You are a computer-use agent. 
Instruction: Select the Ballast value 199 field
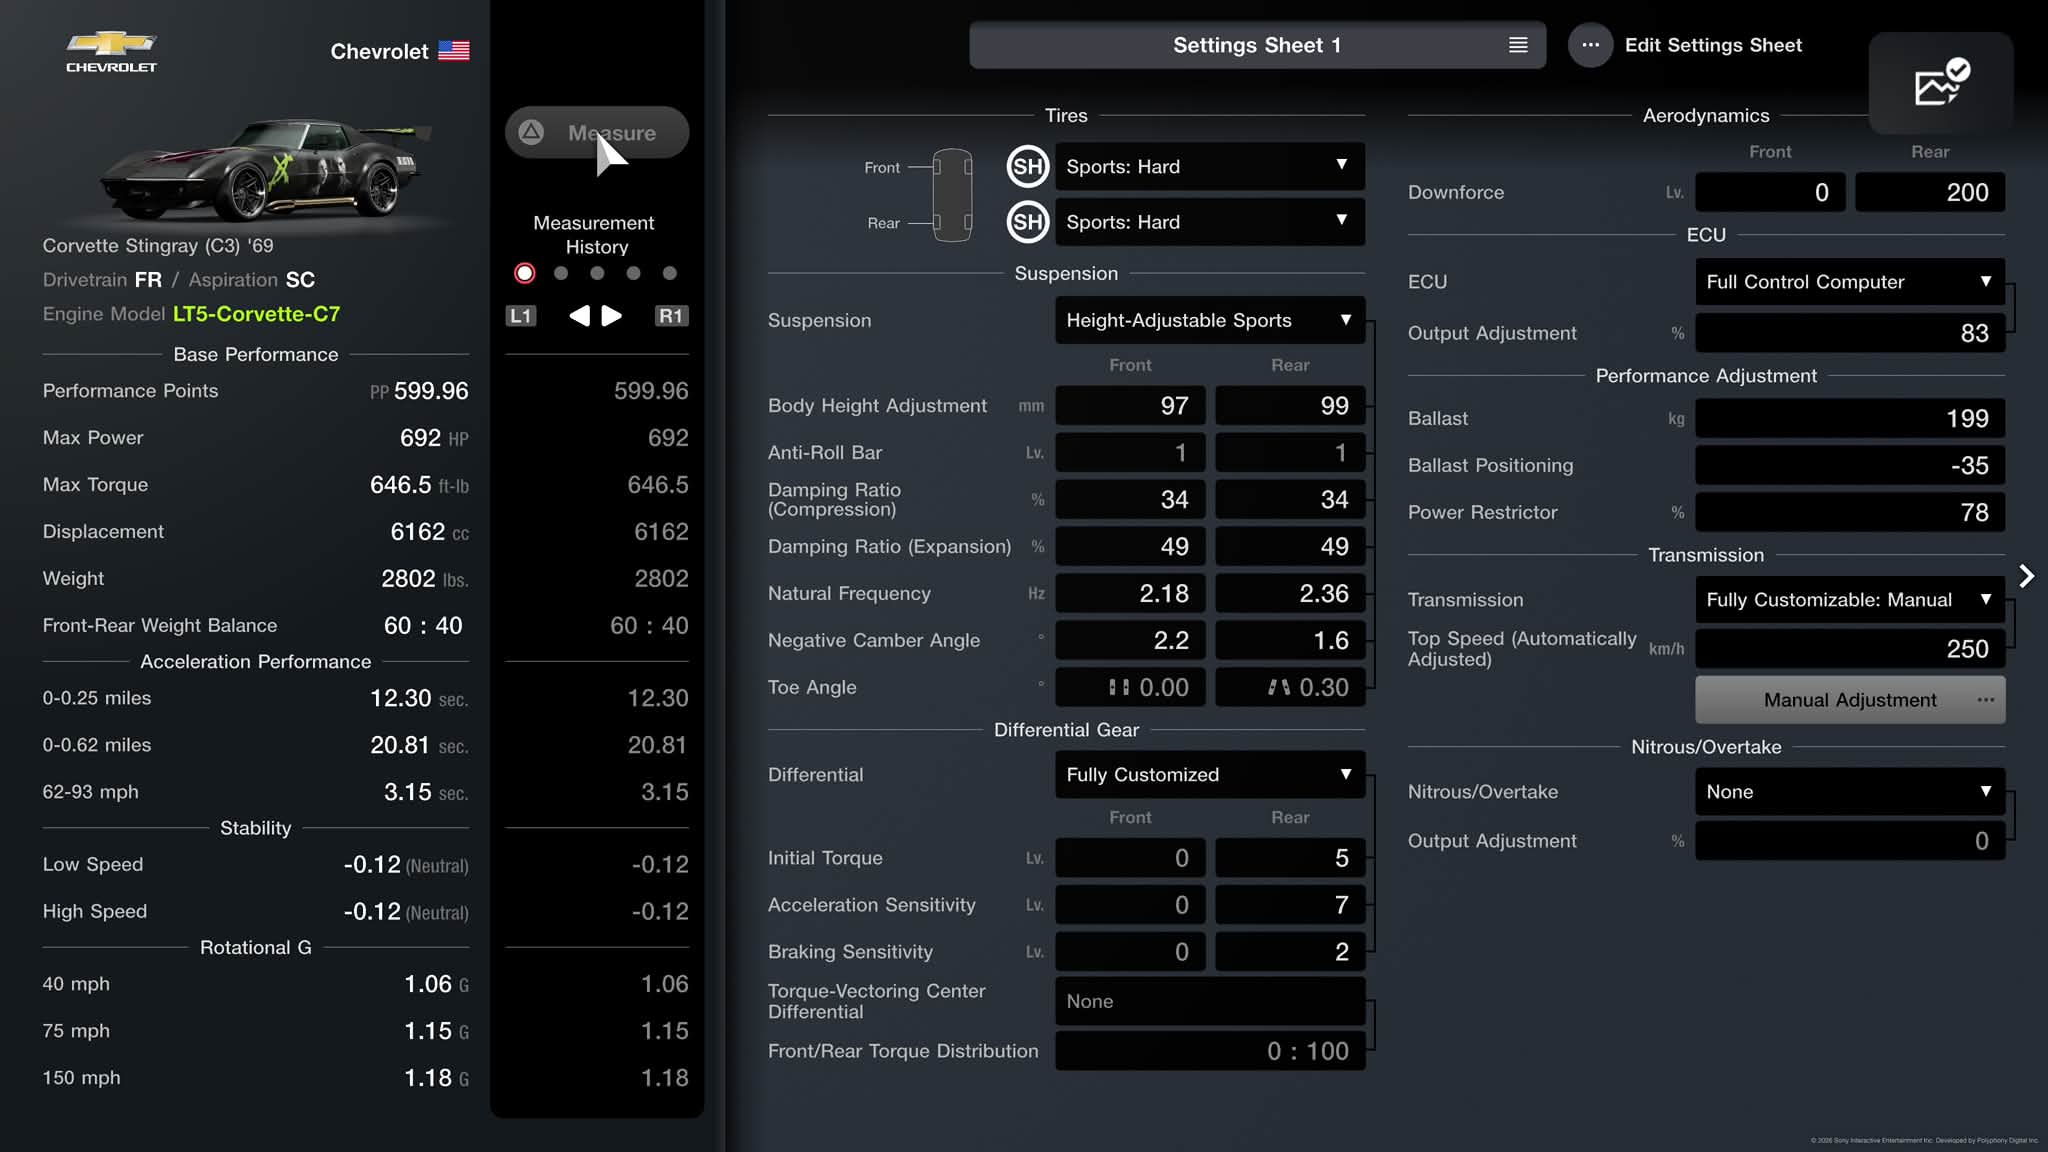click(x=1850, y=418)
